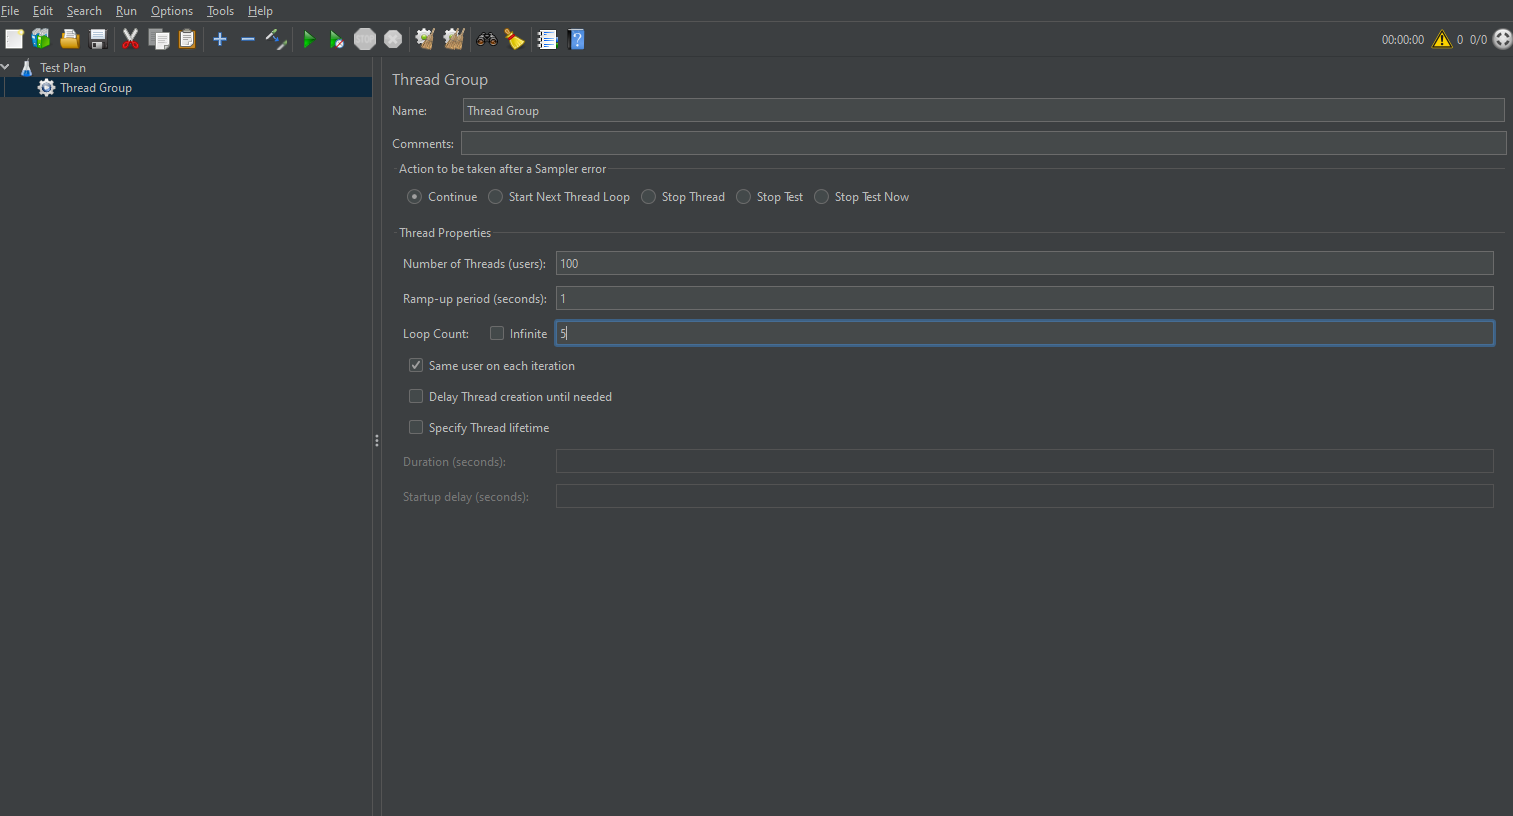The height and width of the screenshot is (816, 1513).
Task: Enable Delay Thread creation until needed
Action: tap(416, 396)
